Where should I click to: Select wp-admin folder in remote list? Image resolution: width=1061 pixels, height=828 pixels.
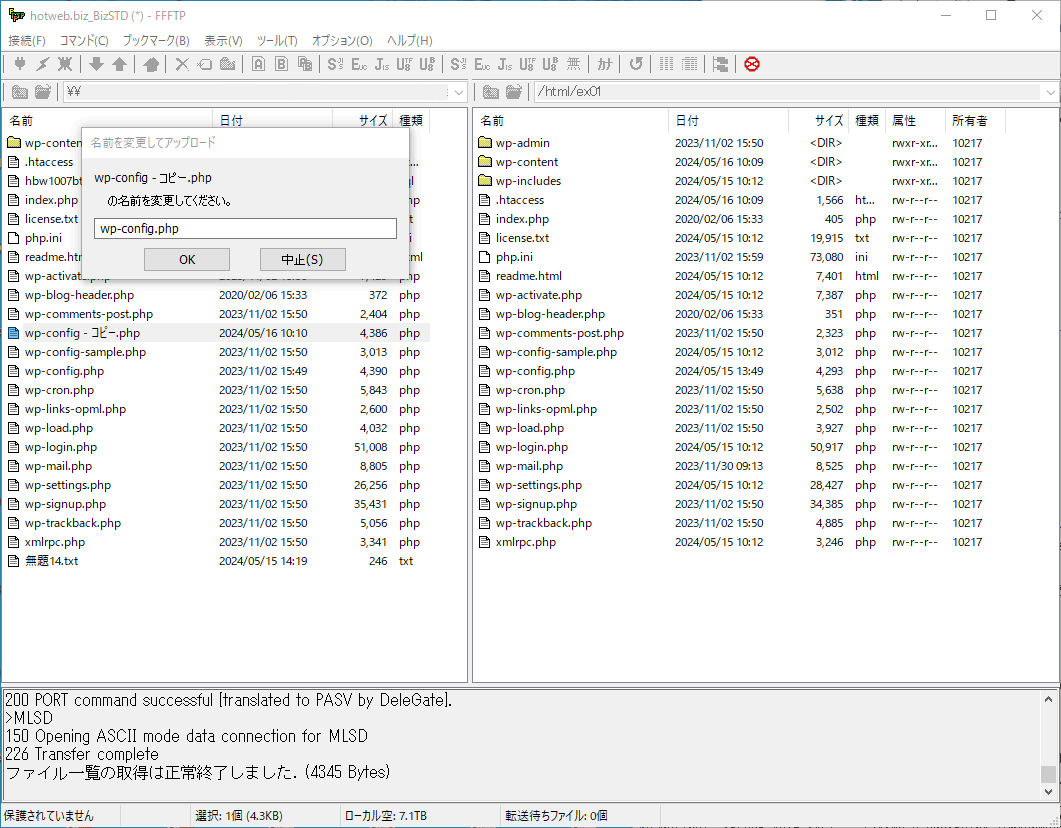[x=522, y=143]
